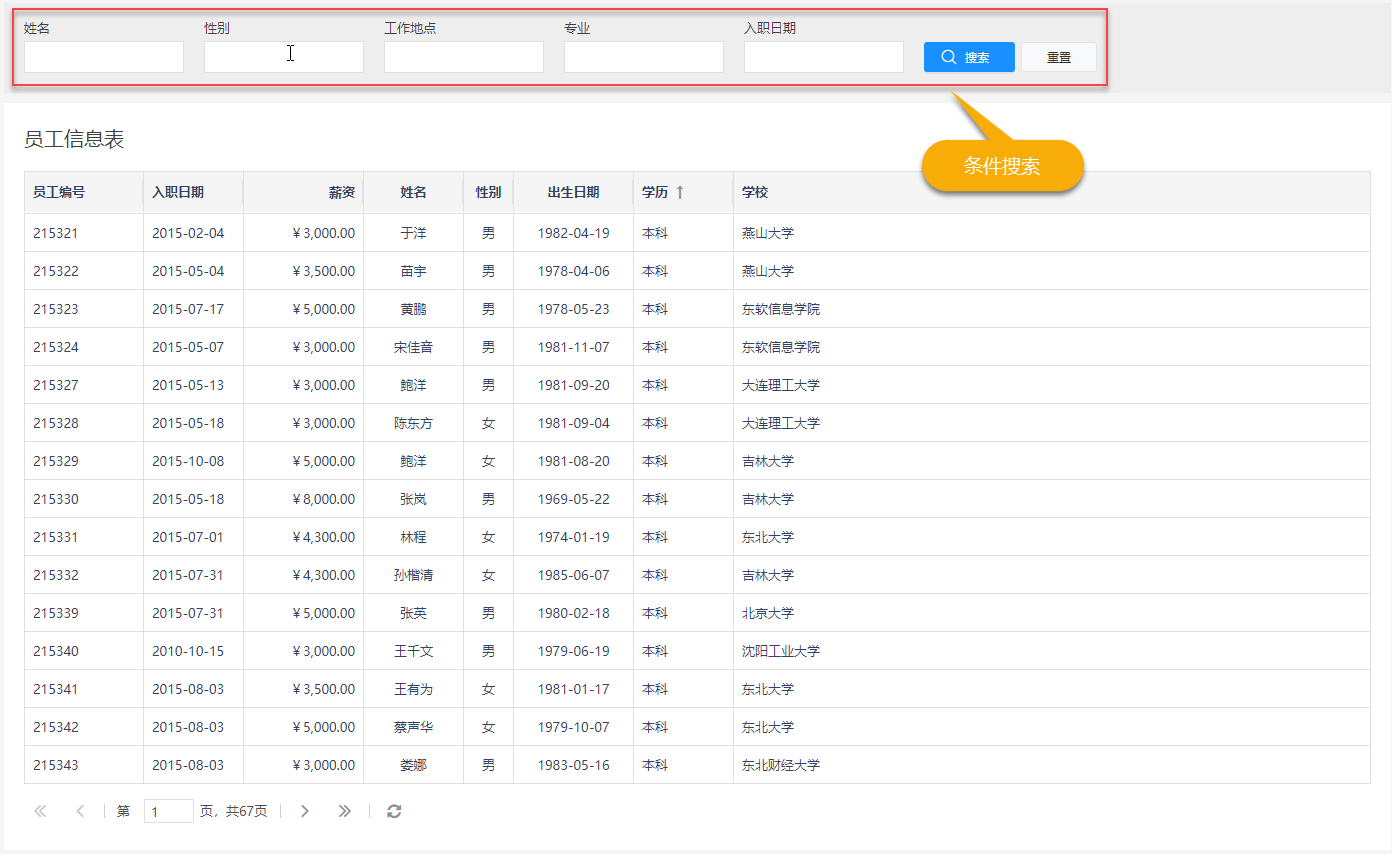The width and height of the screenshot is (1394, 854).
Task: Click the name 孙楷清
Action: click(x=413, y=575)
